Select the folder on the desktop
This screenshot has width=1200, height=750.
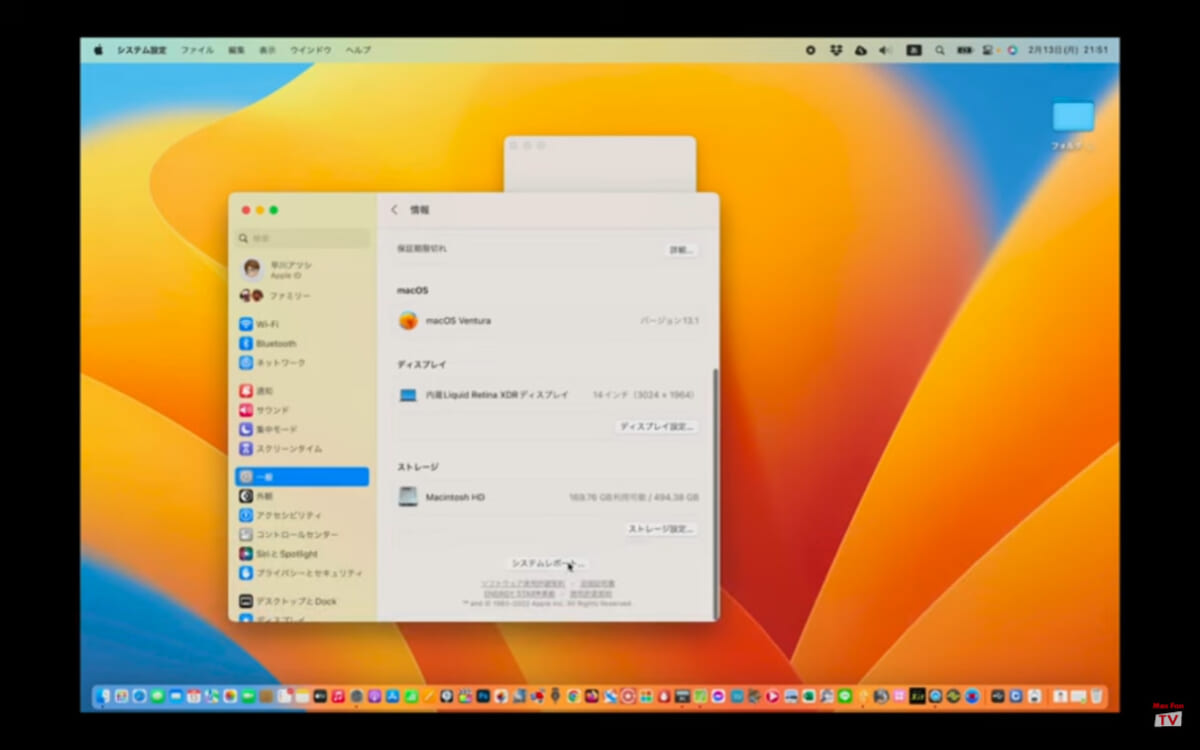pos(1073,117)
